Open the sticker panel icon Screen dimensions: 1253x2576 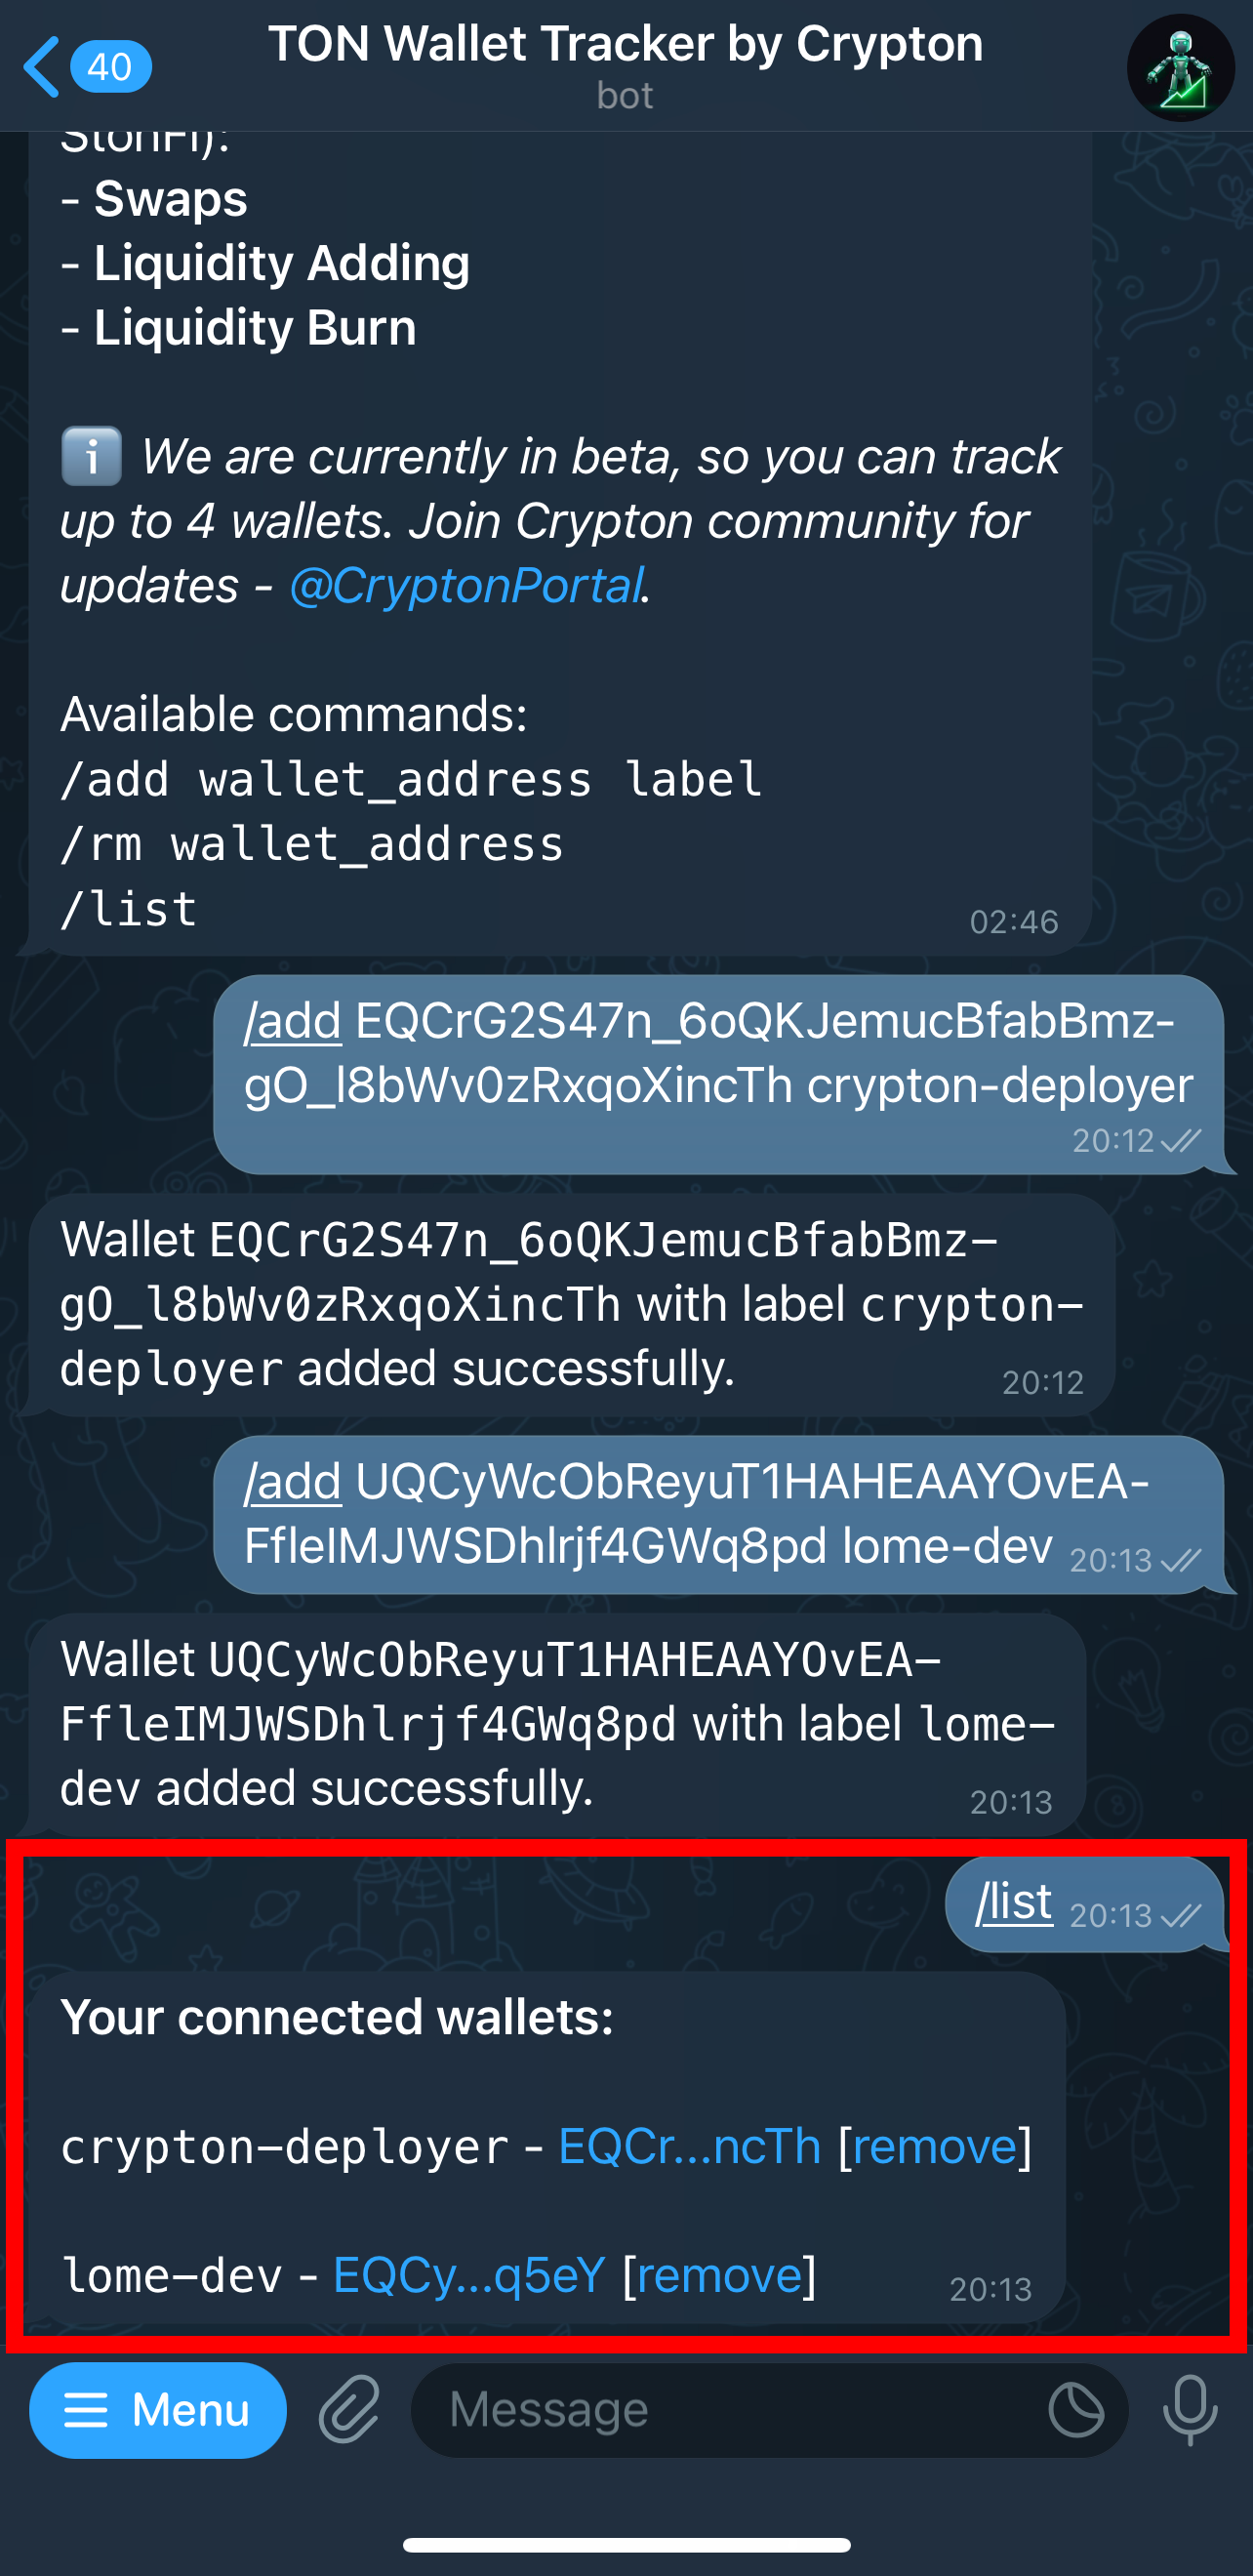pos(1076,2409)
